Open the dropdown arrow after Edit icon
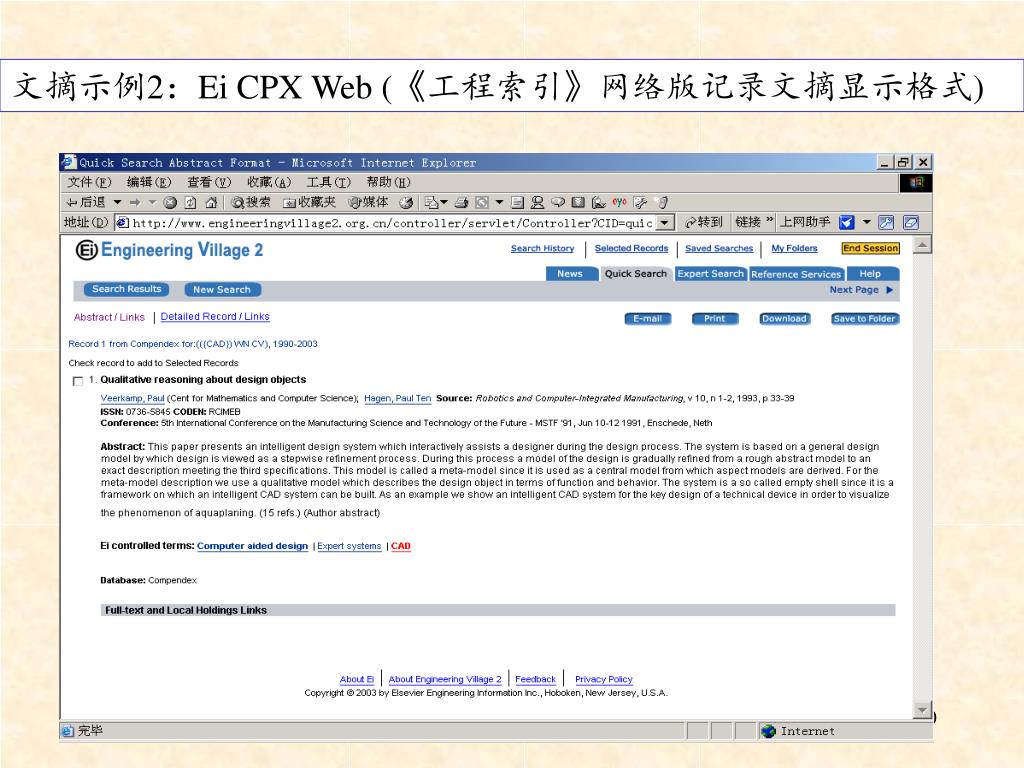The width and height of the screenshot is (1024, 768). (499, 202)
